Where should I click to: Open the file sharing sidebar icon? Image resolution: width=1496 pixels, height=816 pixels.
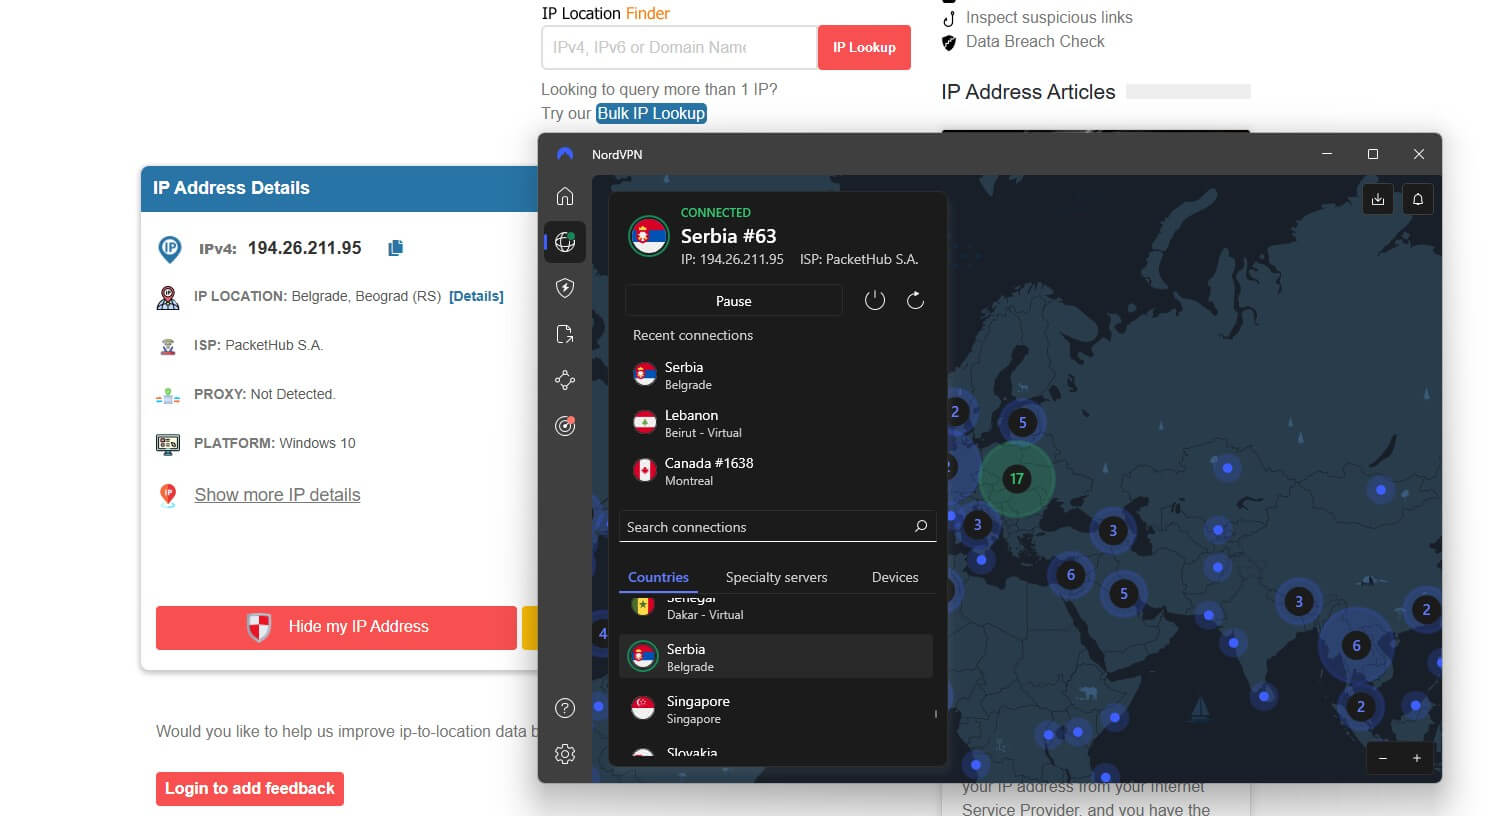pos(565,334)
